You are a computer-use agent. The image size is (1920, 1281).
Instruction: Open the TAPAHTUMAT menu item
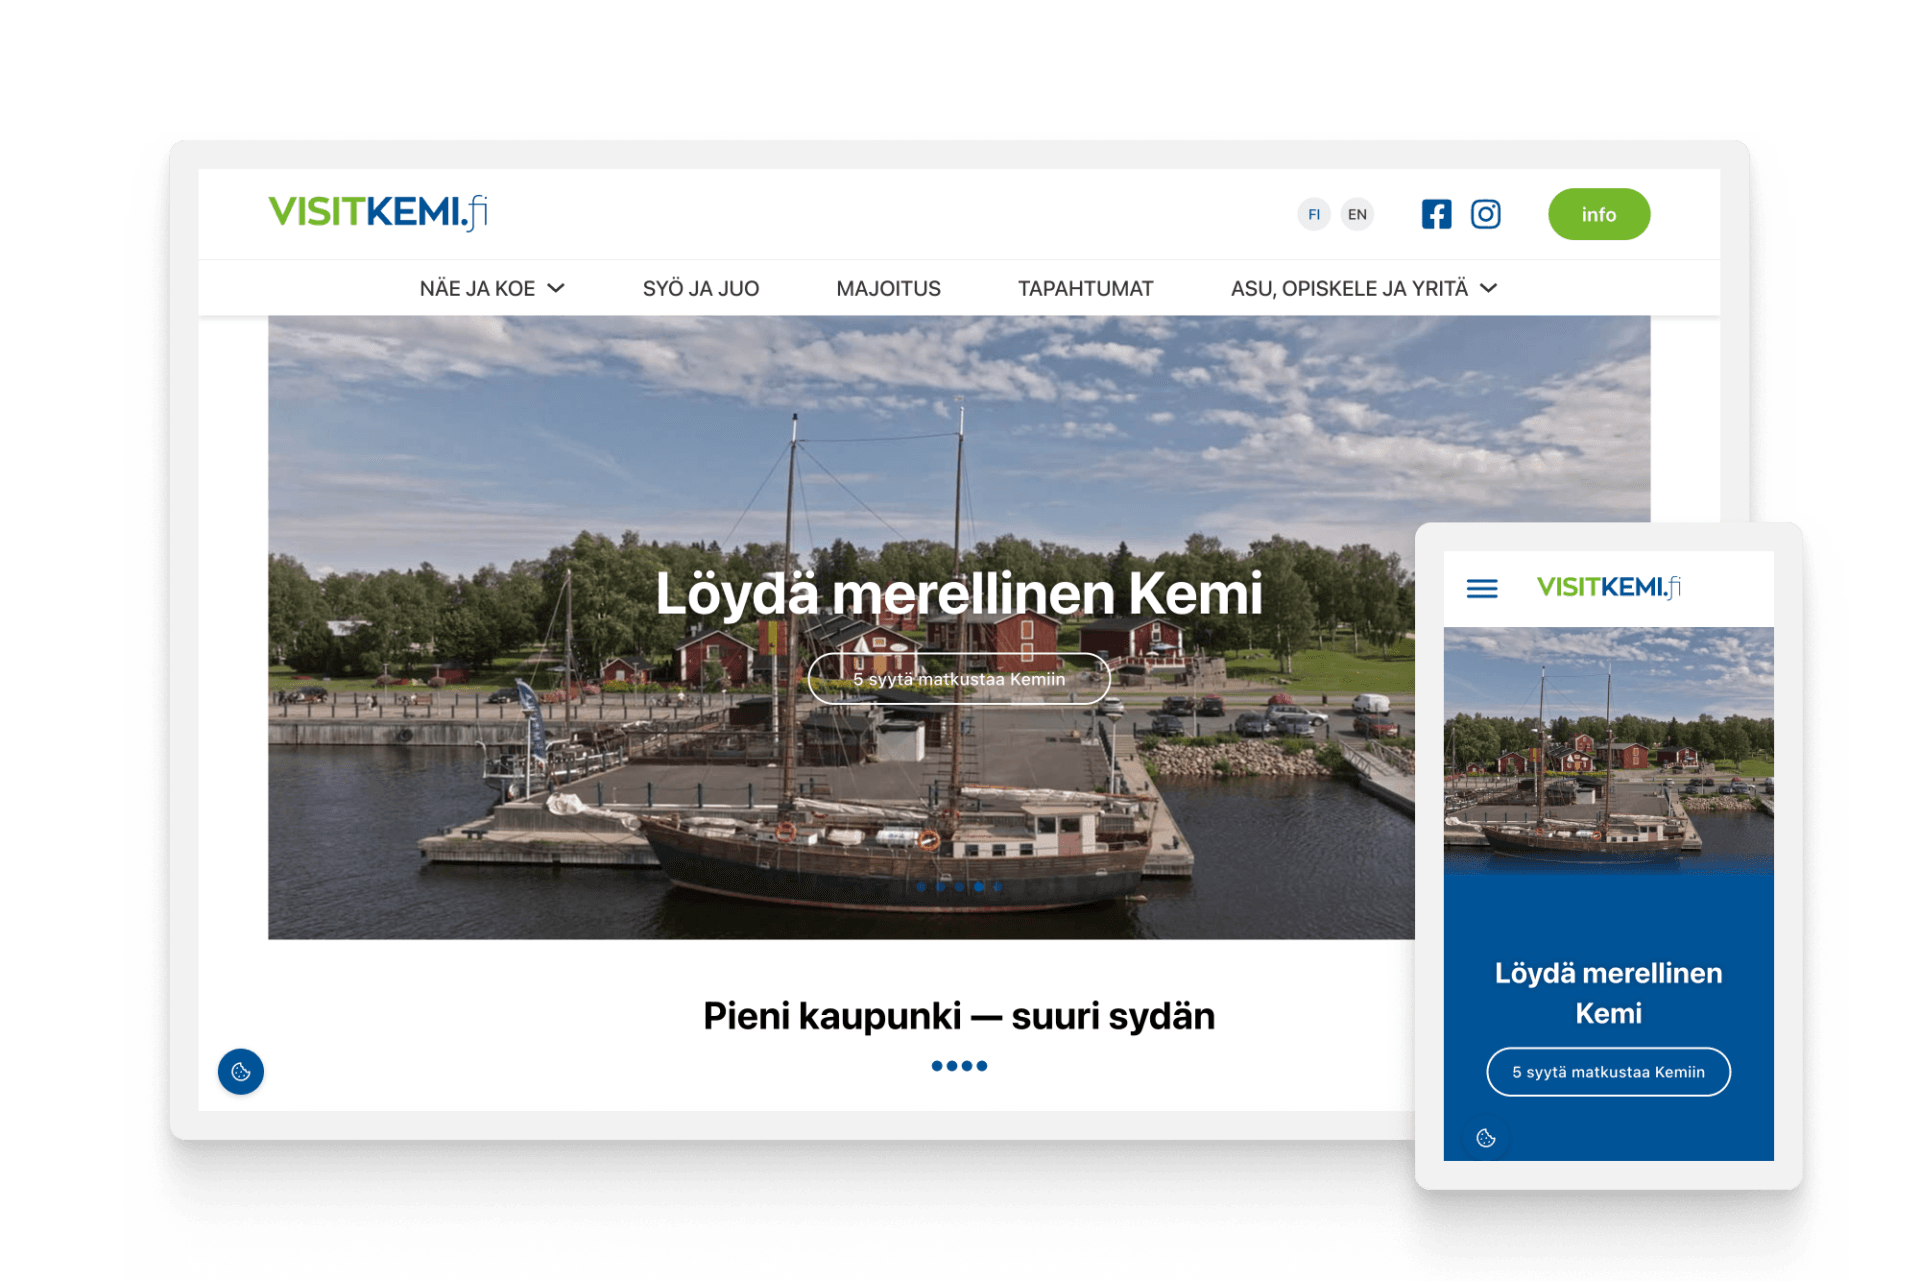pyautogui.click(x=1085, y=289)
